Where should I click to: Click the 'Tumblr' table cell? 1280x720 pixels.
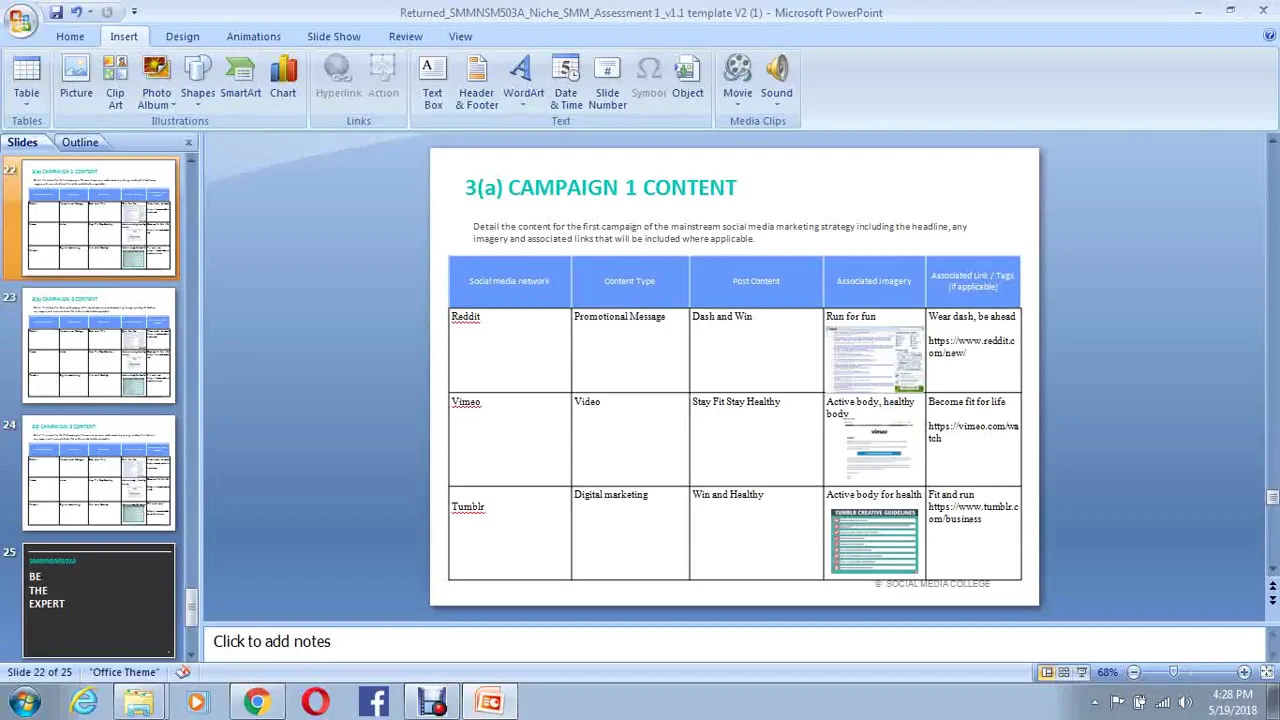pos(510,533)
